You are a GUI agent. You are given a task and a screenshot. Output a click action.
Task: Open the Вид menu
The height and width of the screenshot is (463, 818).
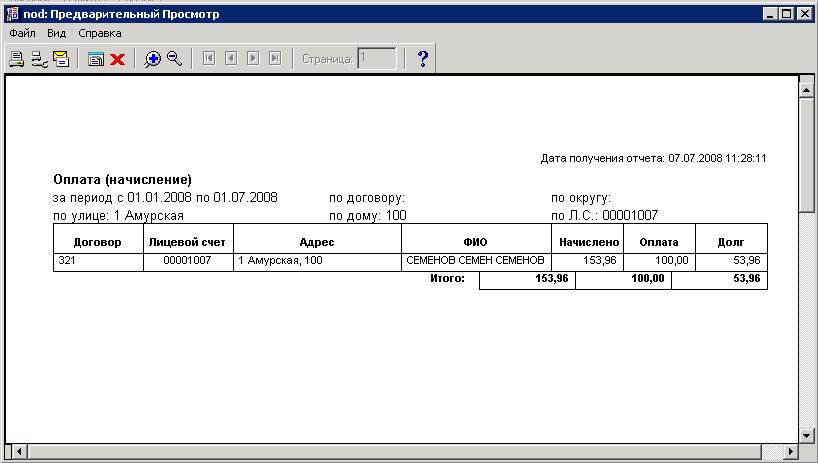tap(57, 33)
